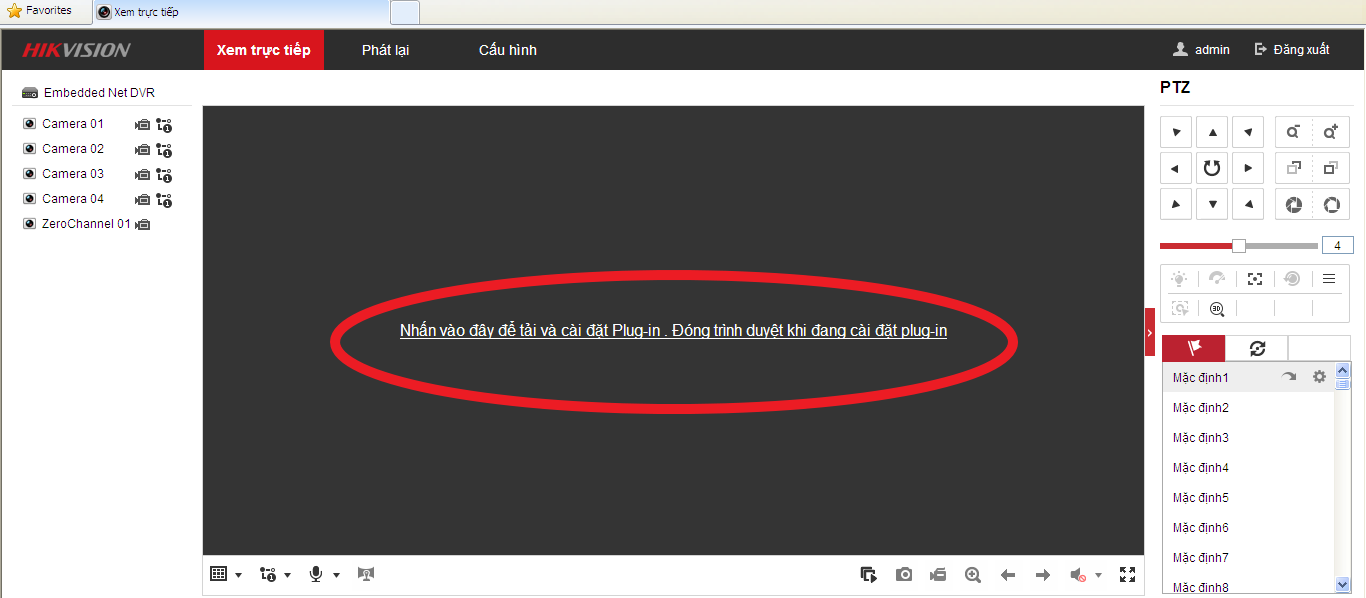Toggle recording all channels in bottom toolbar

tap(938, 574)
